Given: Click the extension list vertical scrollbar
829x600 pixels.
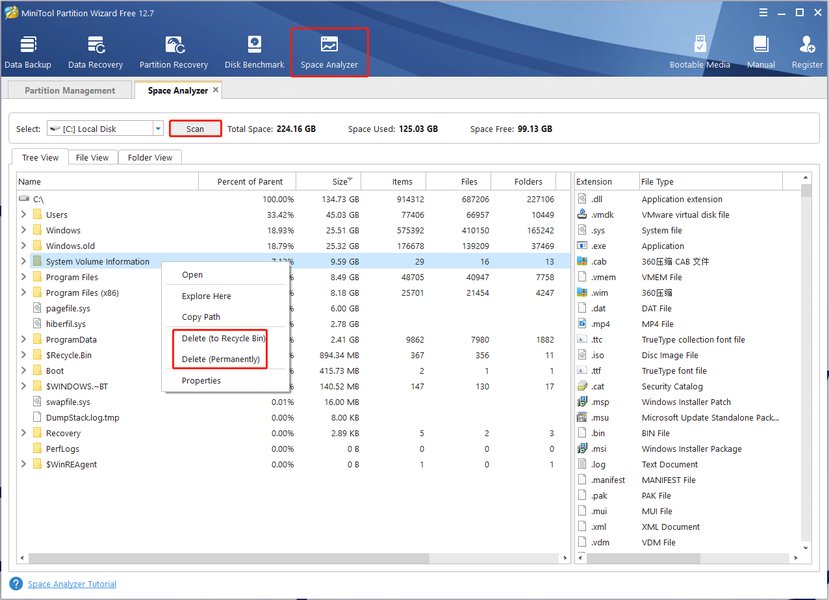Looking at the screenshot, I should (x=806, y=190).
